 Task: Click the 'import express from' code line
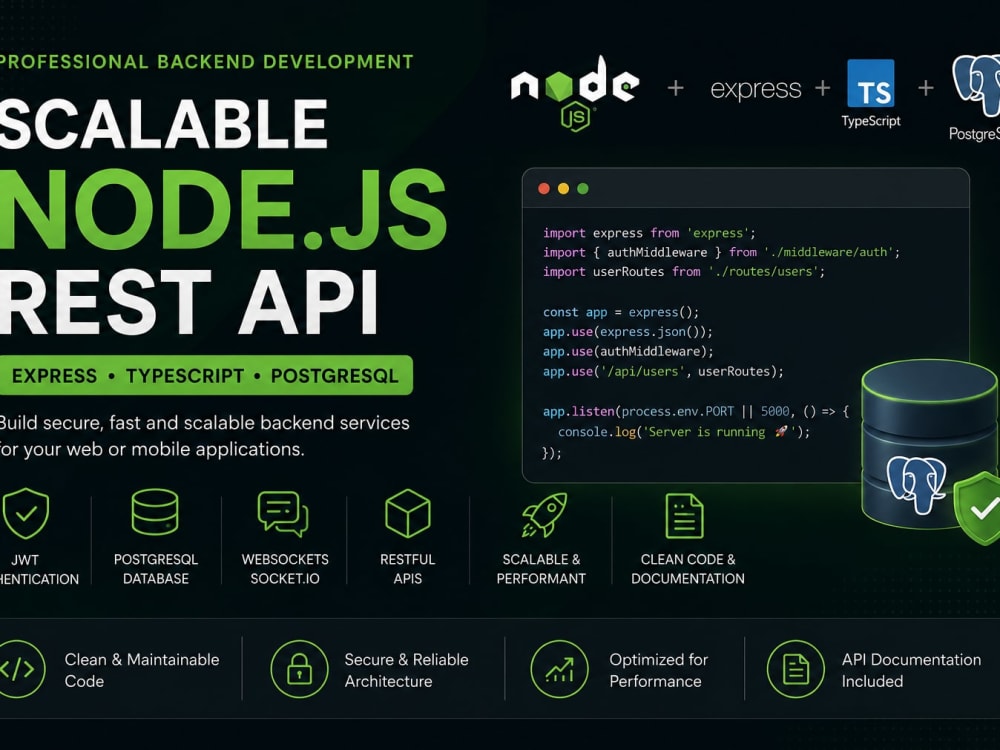(649, 233)
